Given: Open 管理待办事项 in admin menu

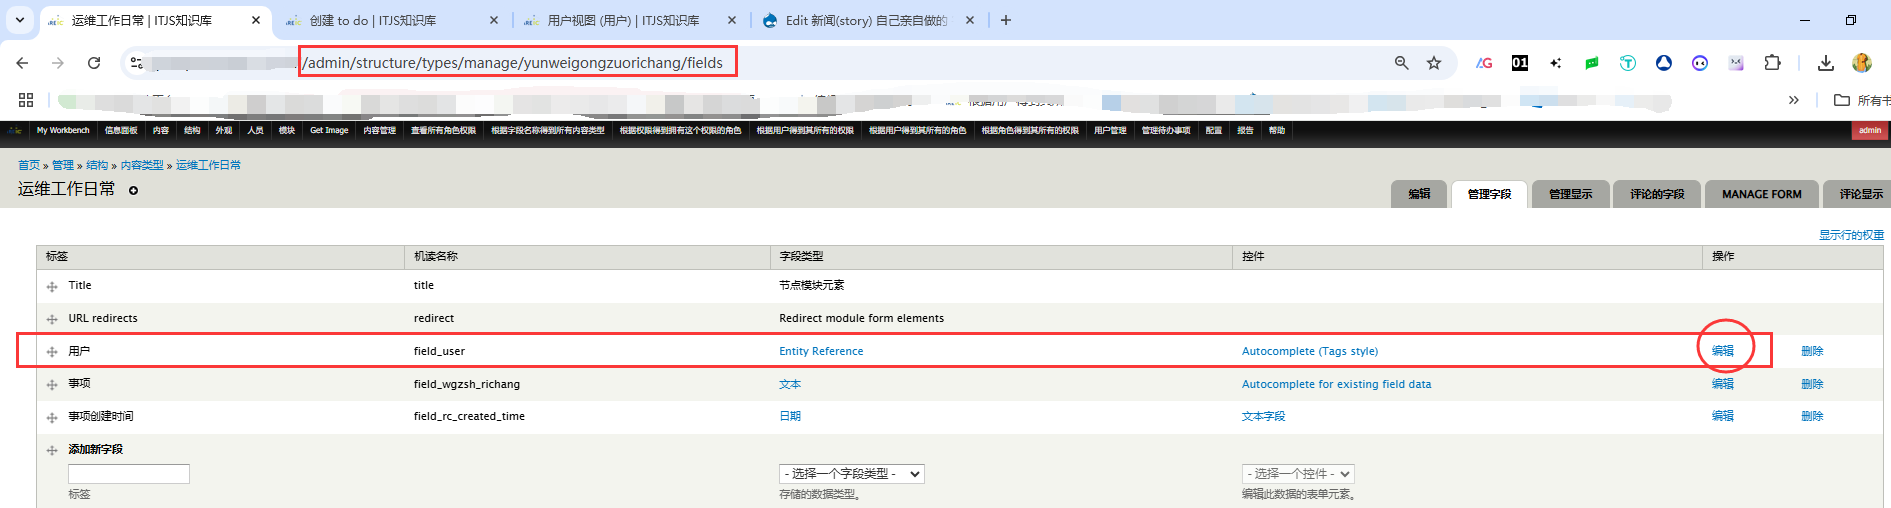Looking at the screenshot, I should 1166,130.
